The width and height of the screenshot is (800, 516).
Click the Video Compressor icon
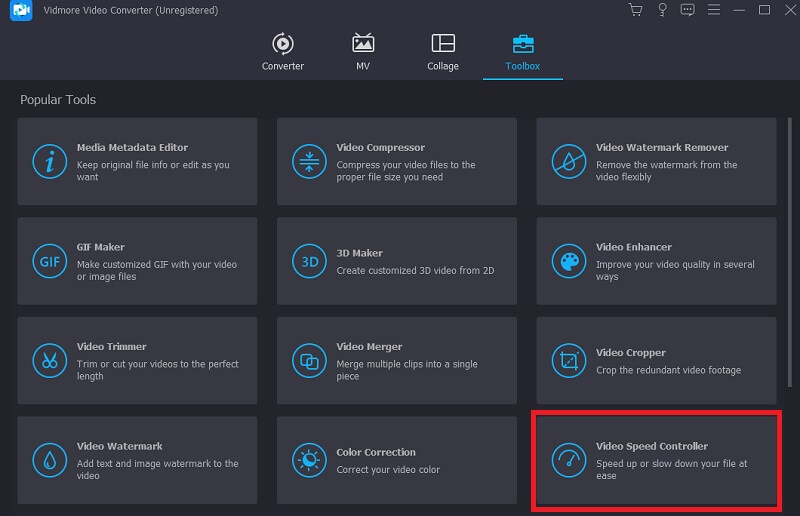pyautogui.click(x=309, y=161)
